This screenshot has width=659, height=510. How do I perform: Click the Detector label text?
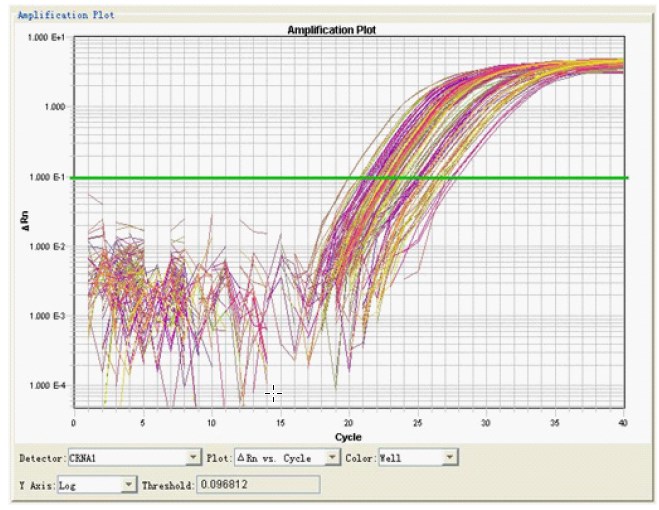point(42,458)
